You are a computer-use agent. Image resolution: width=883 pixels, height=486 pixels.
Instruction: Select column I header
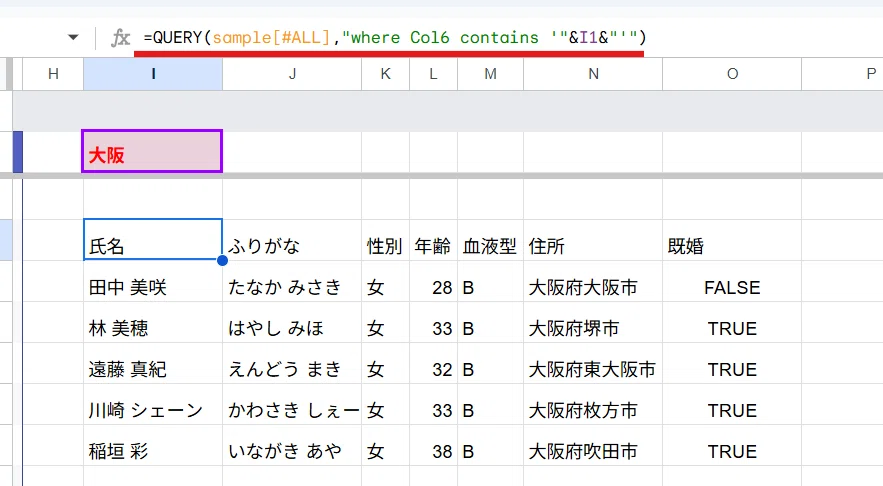click(x=153, y=74)
